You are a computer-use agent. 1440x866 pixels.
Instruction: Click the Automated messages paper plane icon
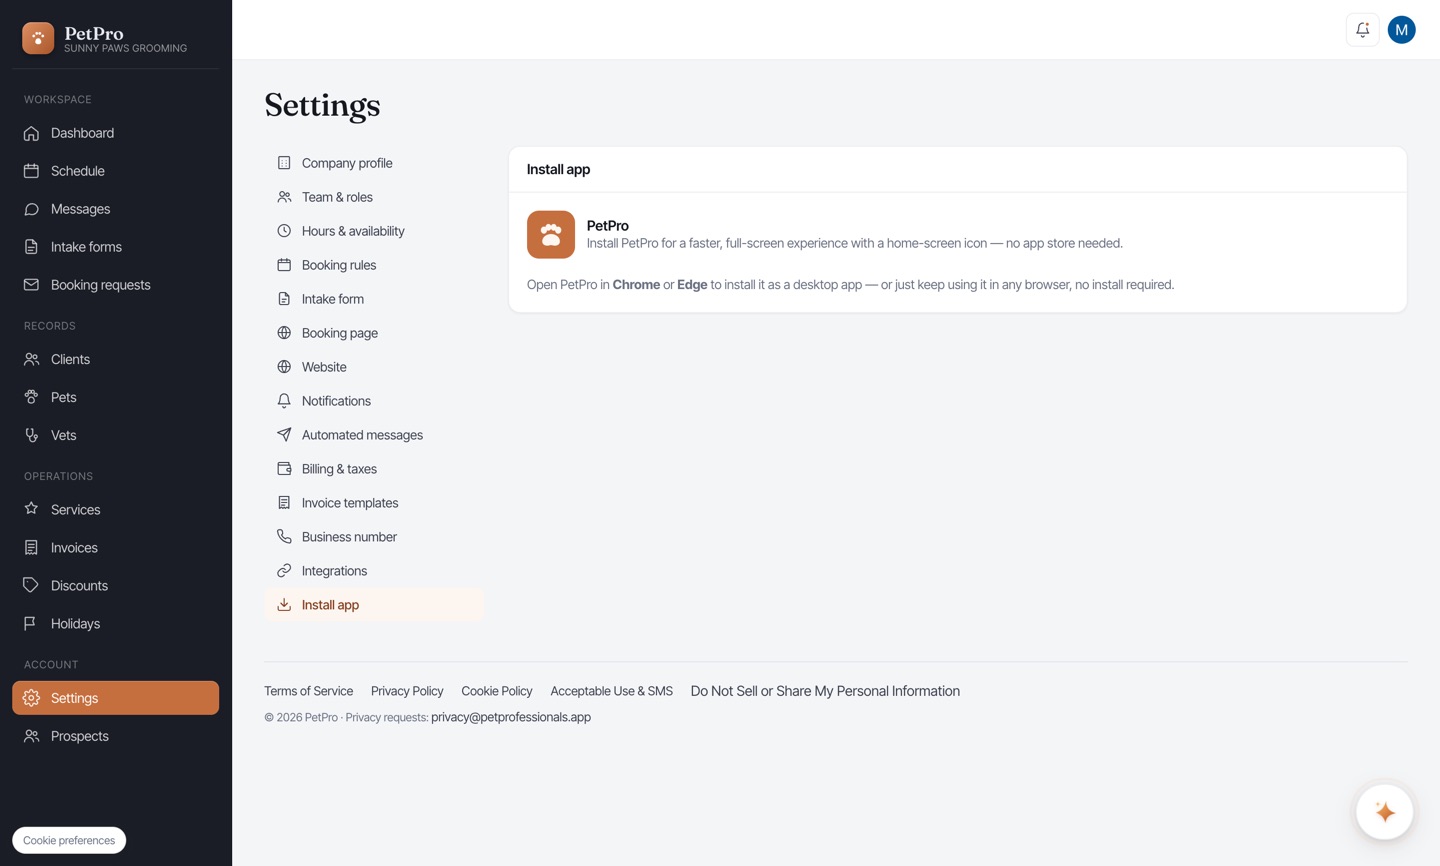[284, 435]
